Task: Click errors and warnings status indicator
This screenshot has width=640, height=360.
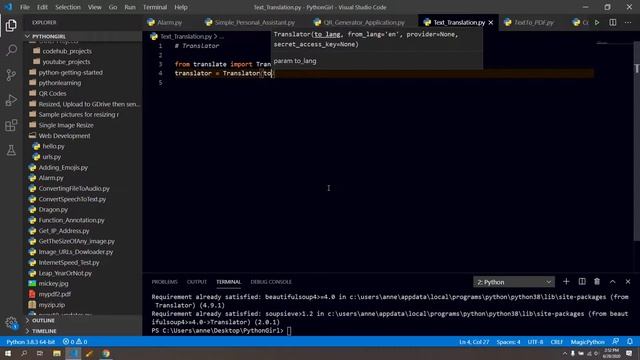Action: [75, 342]
